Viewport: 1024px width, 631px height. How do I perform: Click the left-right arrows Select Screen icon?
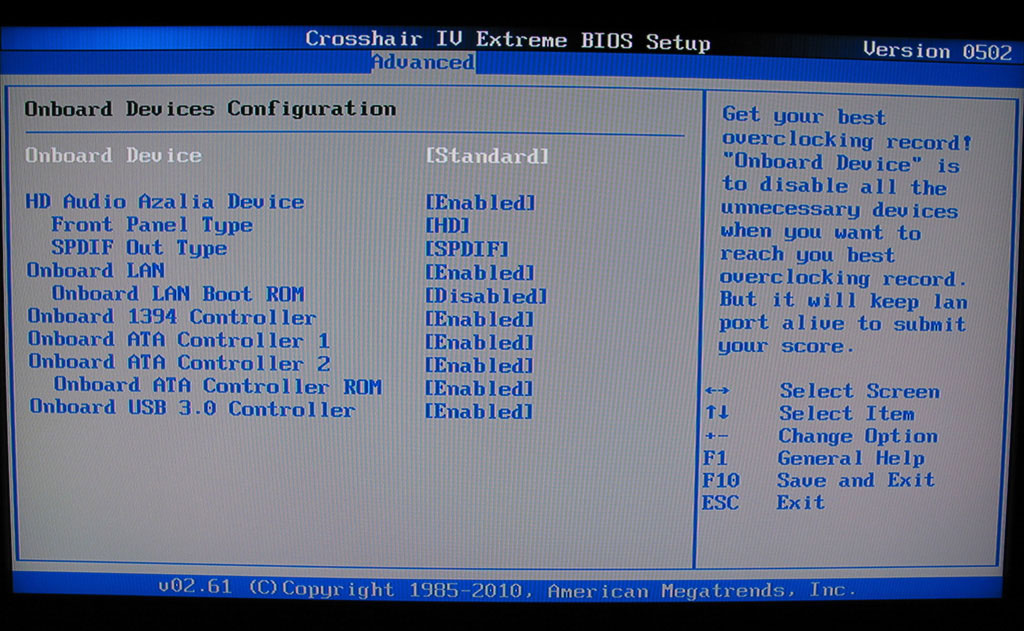[717, 391]
